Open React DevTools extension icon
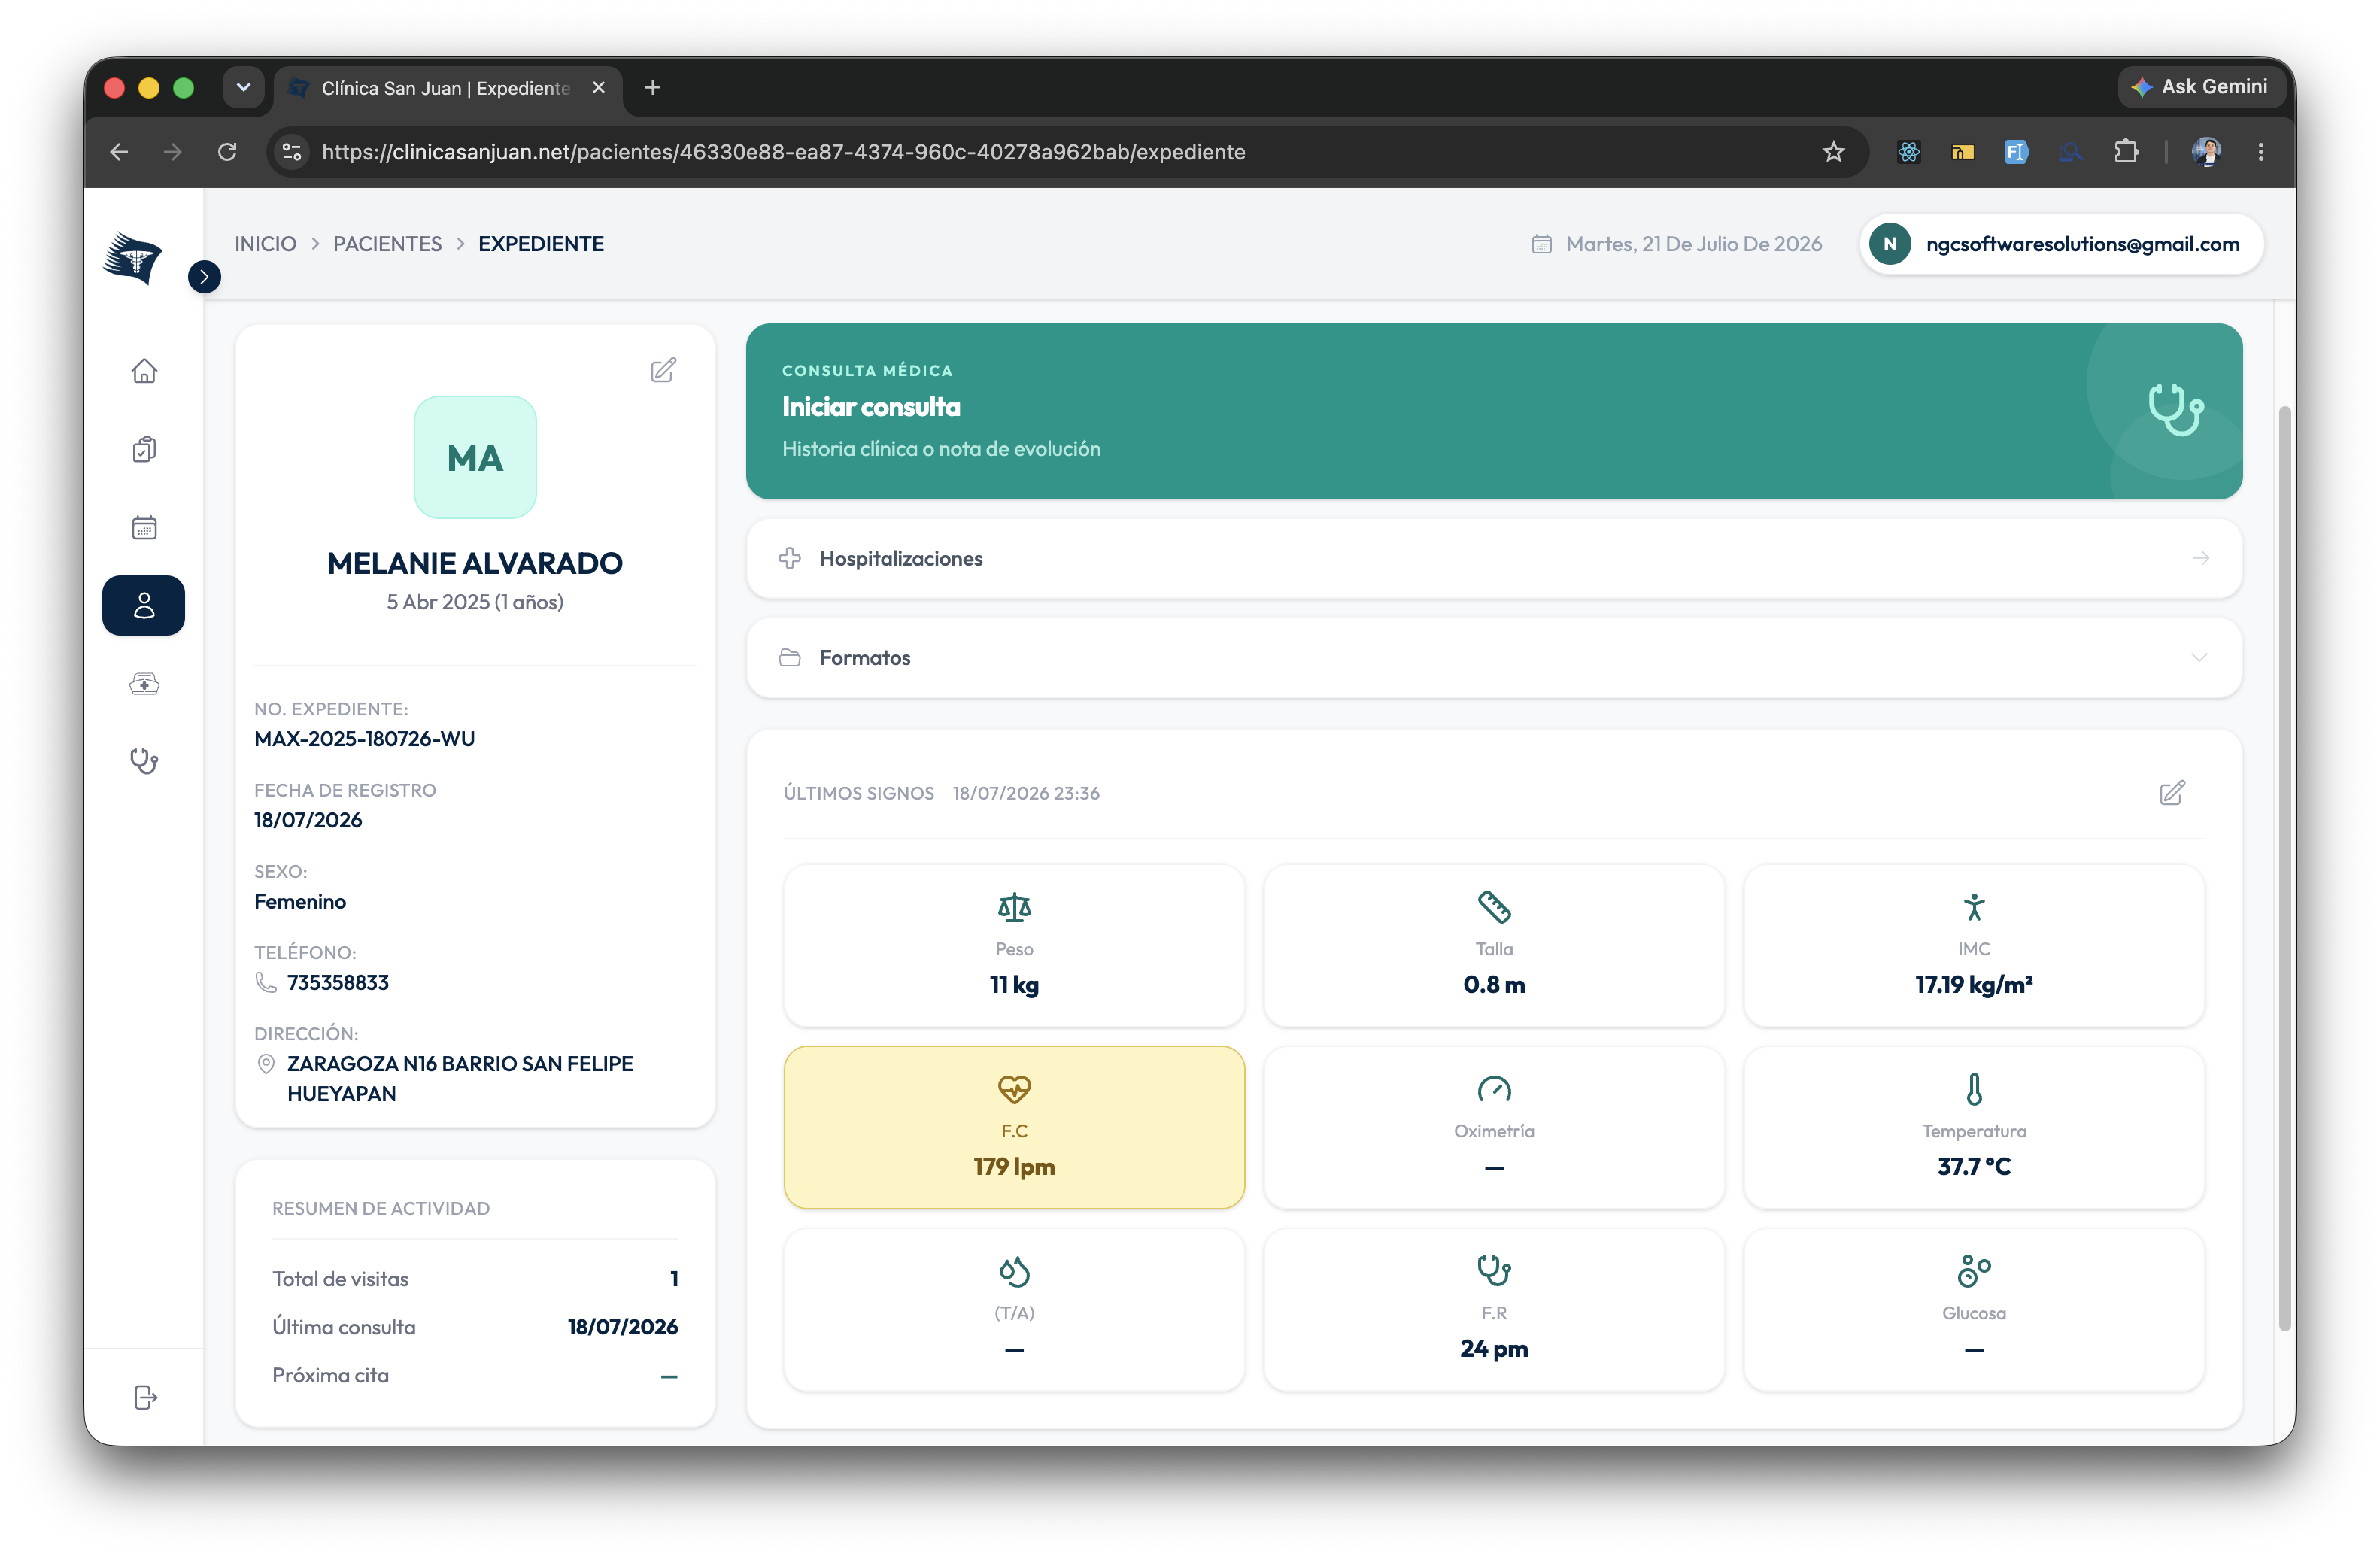 (1909, 152)
